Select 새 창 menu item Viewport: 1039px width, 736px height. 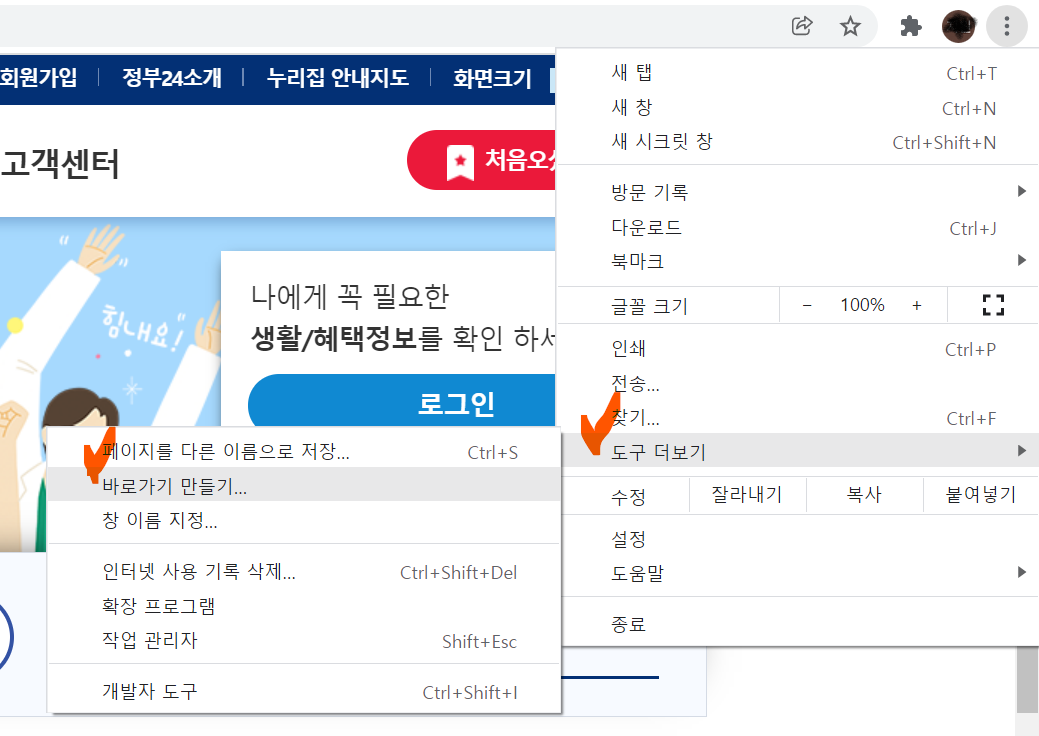799,107
